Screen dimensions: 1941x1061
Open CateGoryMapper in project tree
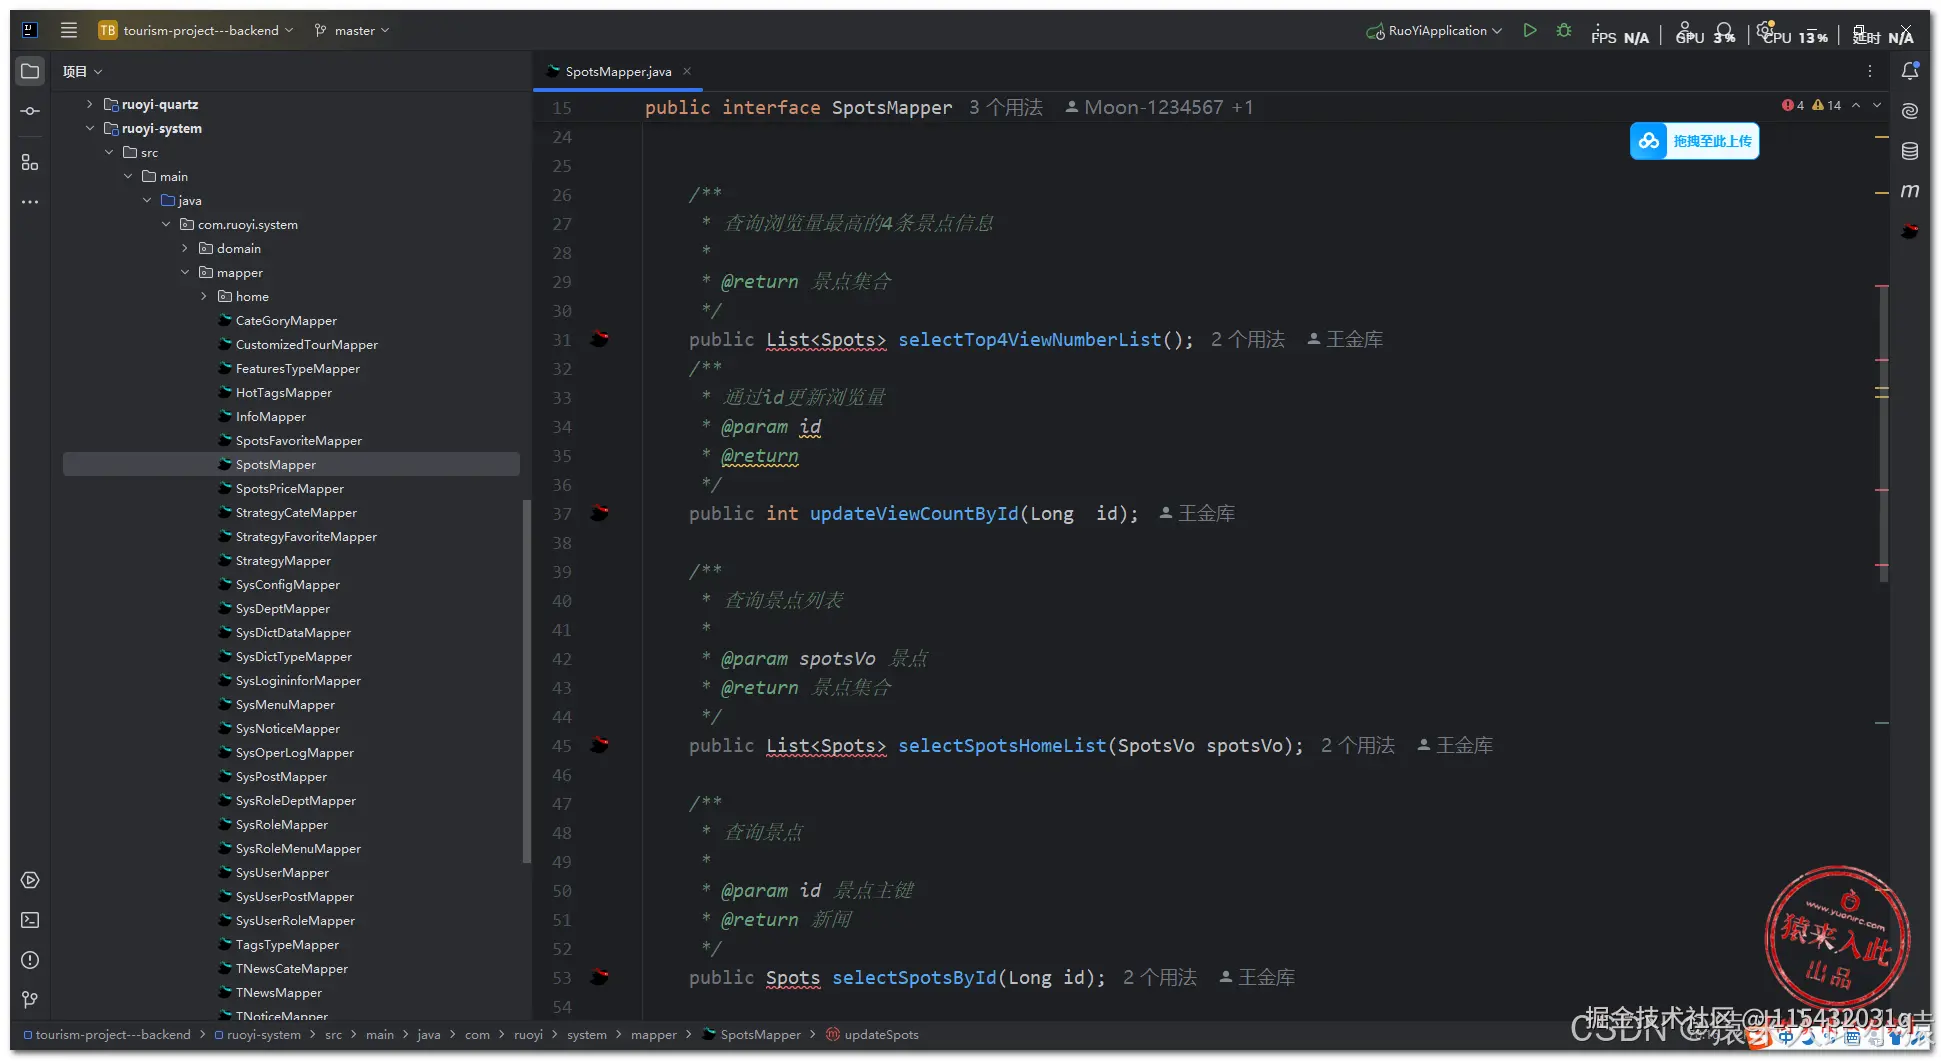click(x=286, y=320)
